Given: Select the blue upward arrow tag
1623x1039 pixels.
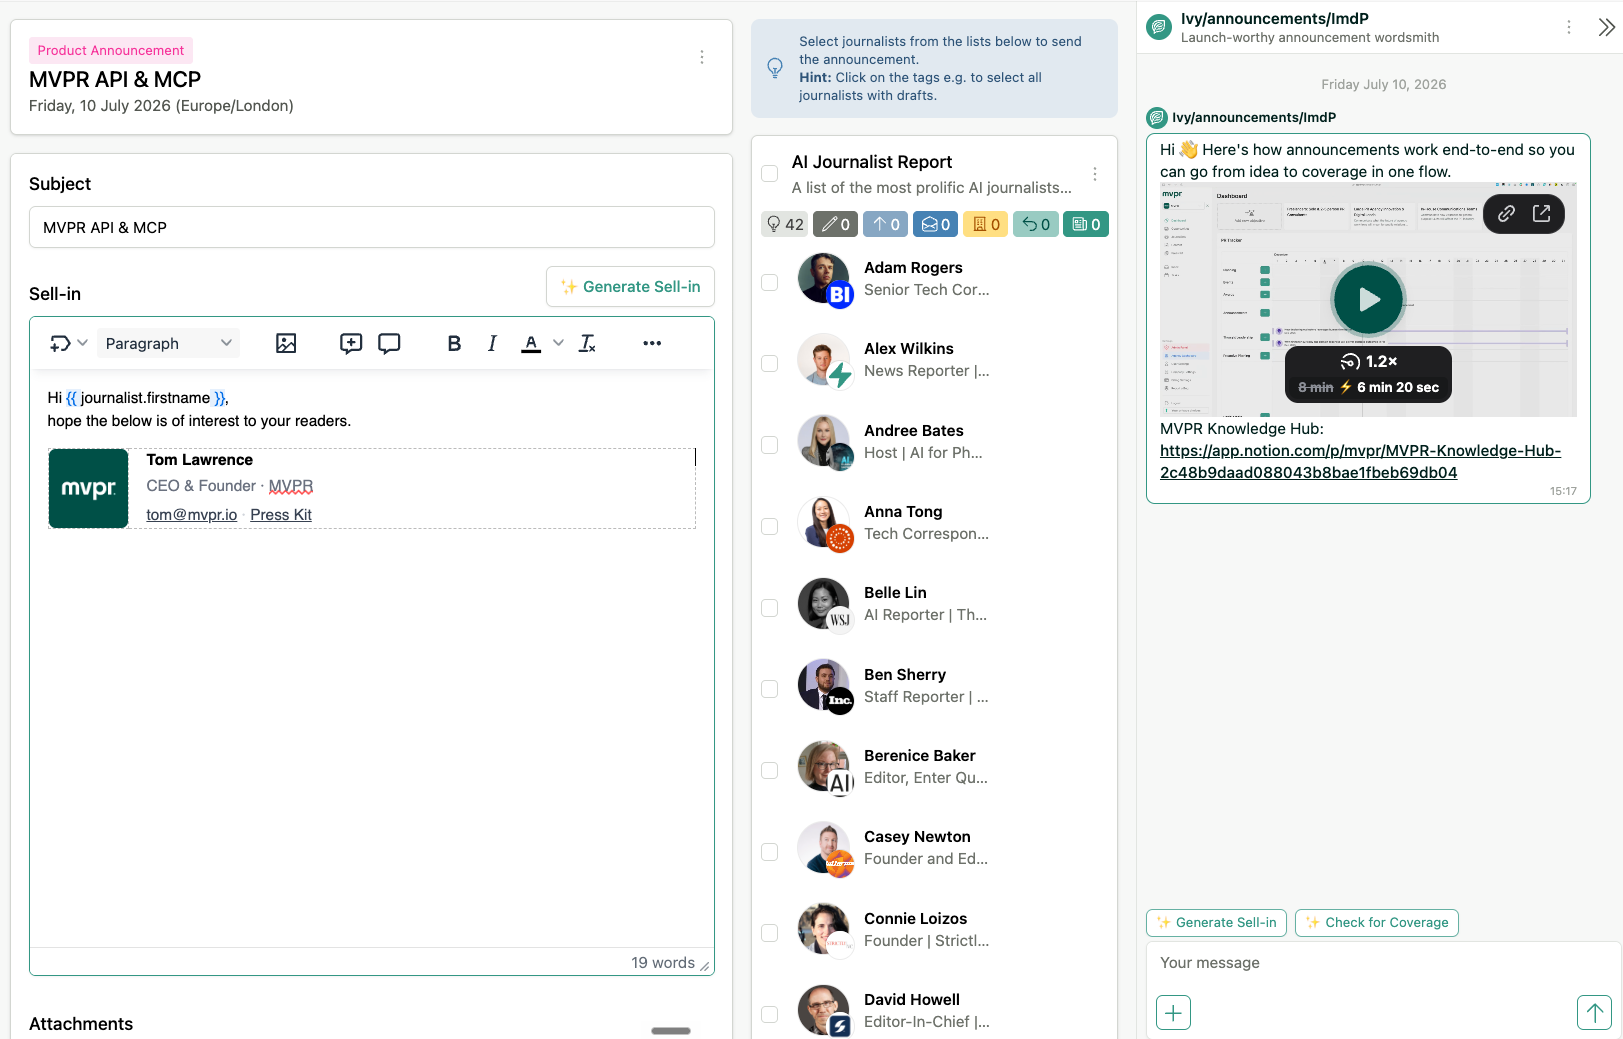Looking at the screenshot, I should 885,224.
